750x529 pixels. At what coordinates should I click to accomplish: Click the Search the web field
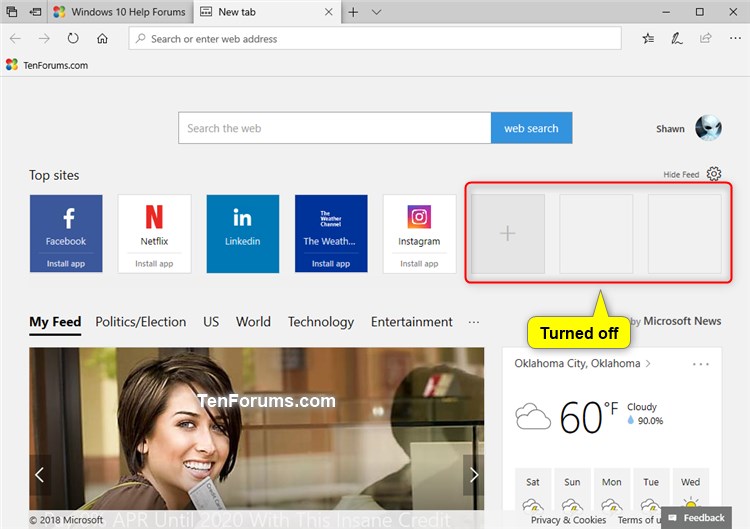click(x=334, y=128)
